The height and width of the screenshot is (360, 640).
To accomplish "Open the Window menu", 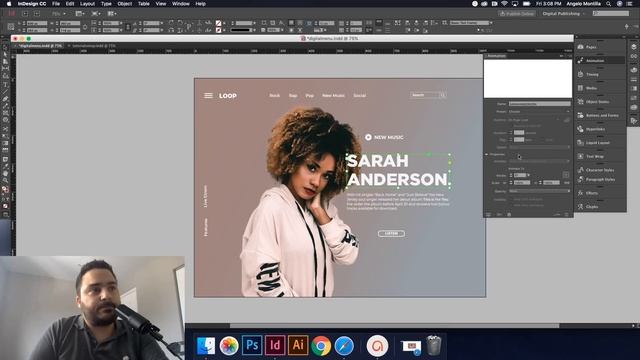I will tap(180, 4).
